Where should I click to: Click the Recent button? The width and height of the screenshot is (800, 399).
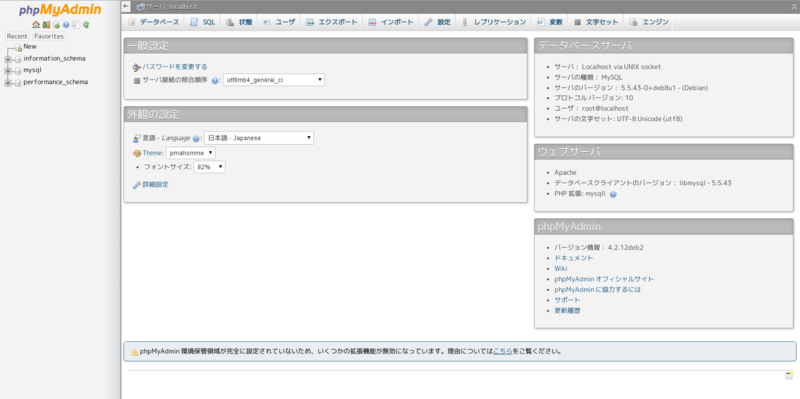tap(17, 36)
